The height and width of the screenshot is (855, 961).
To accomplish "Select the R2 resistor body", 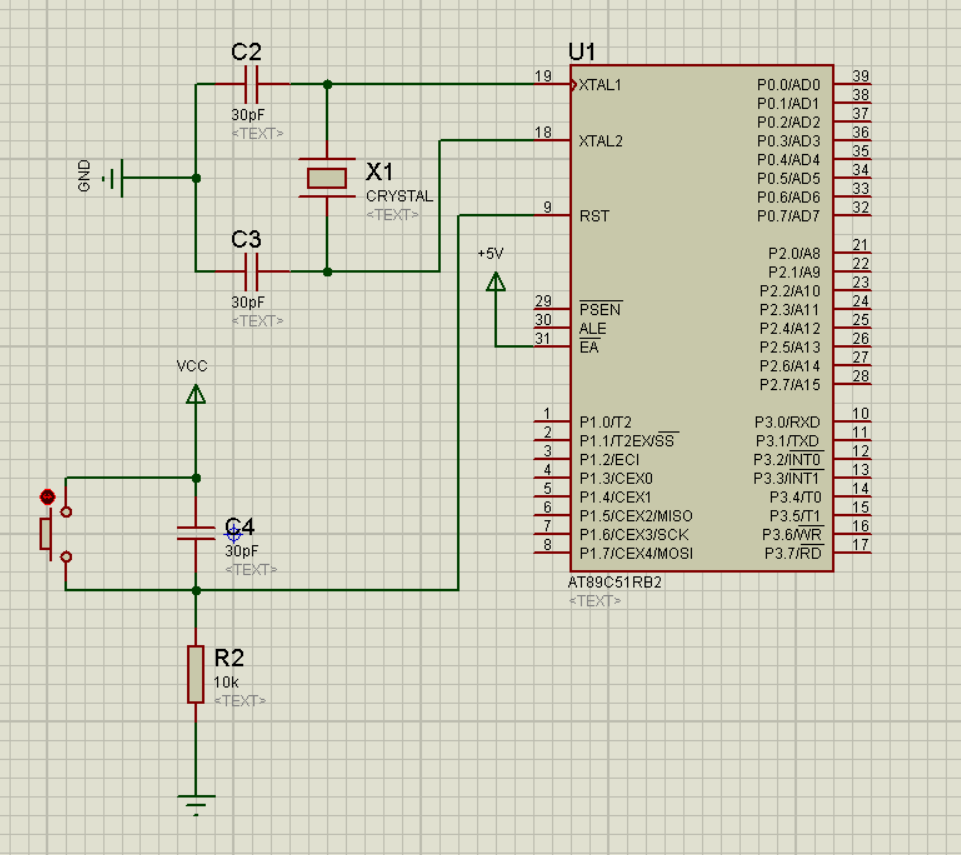I will tap(196, 674).
